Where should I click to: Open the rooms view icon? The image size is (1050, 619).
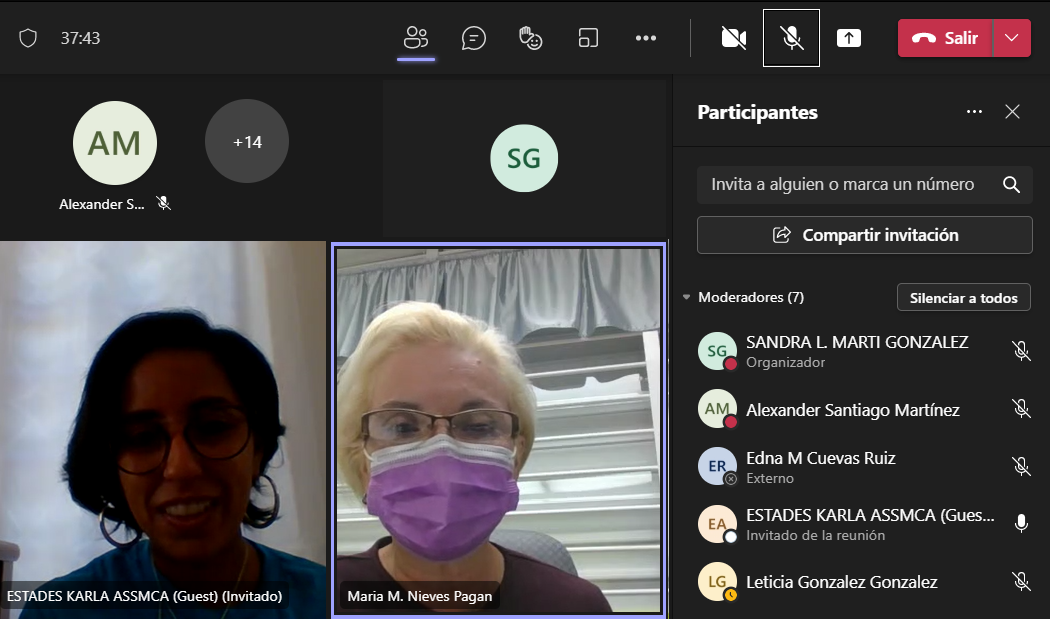tap(588, 38)
